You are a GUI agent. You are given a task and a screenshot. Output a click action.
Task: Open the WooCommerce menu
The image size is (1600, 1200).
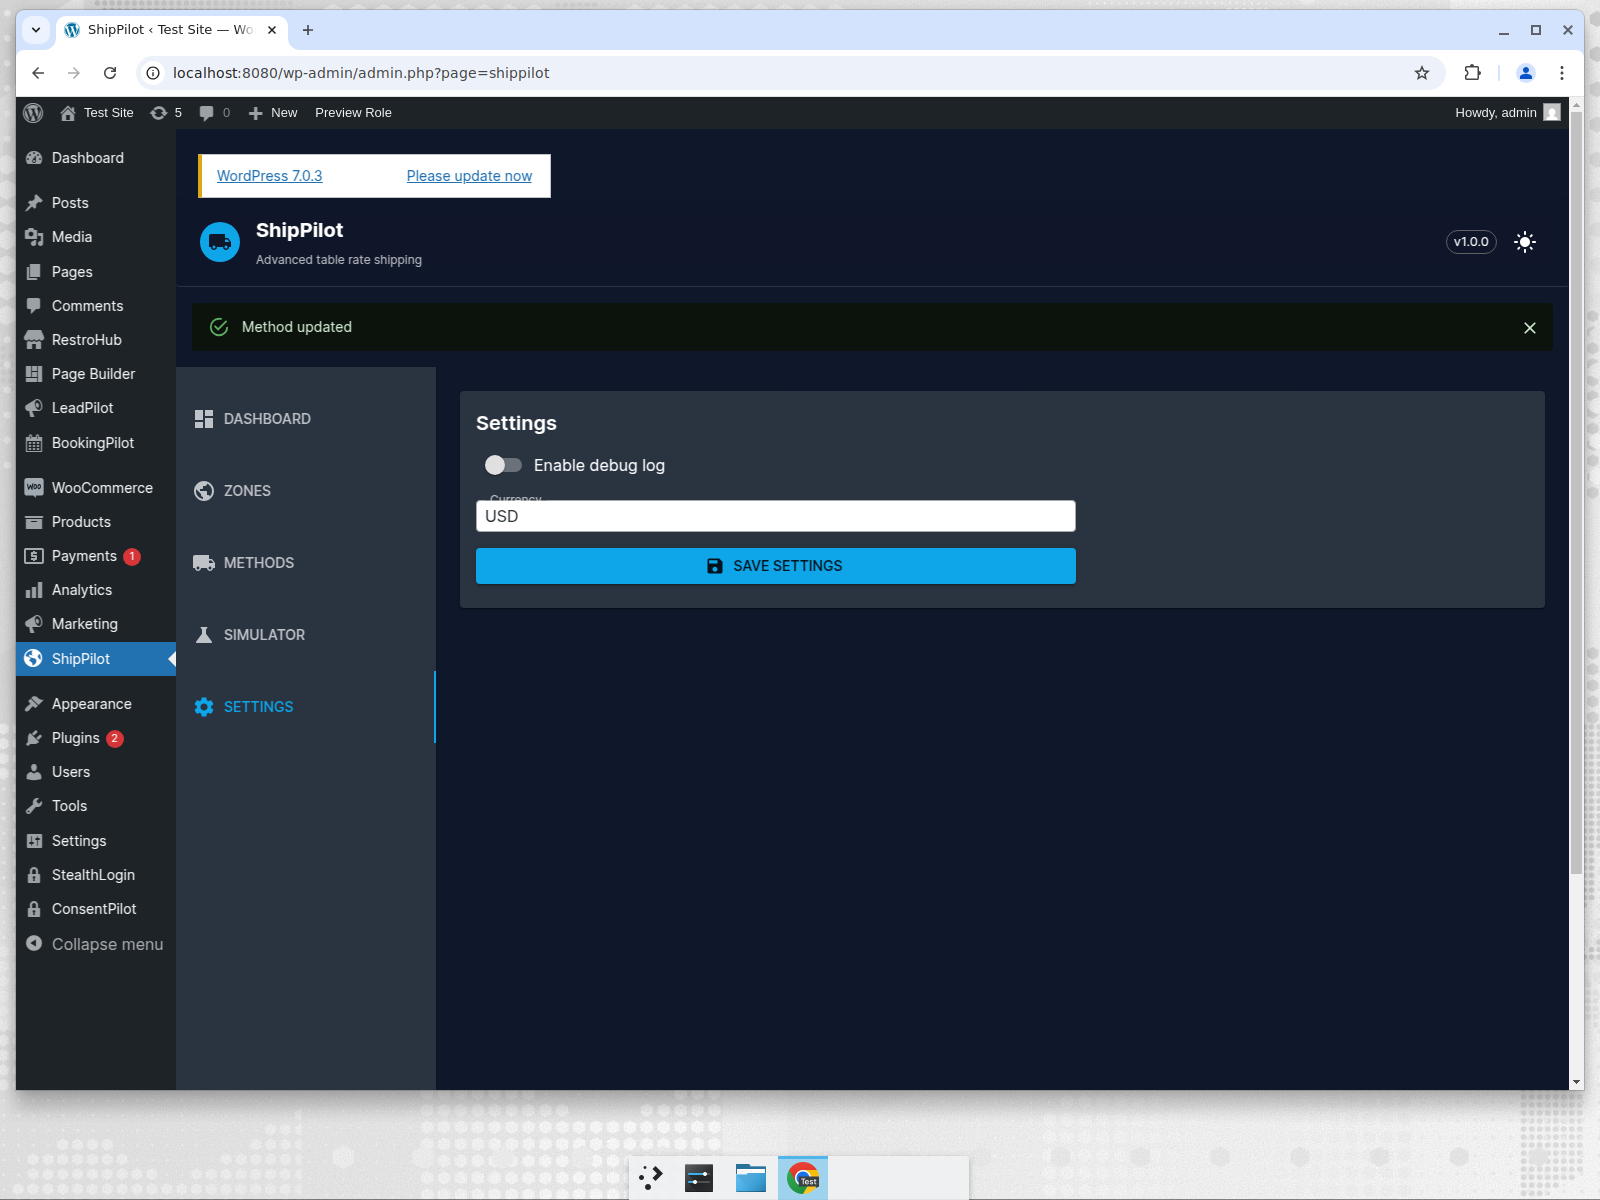[96, 488]
